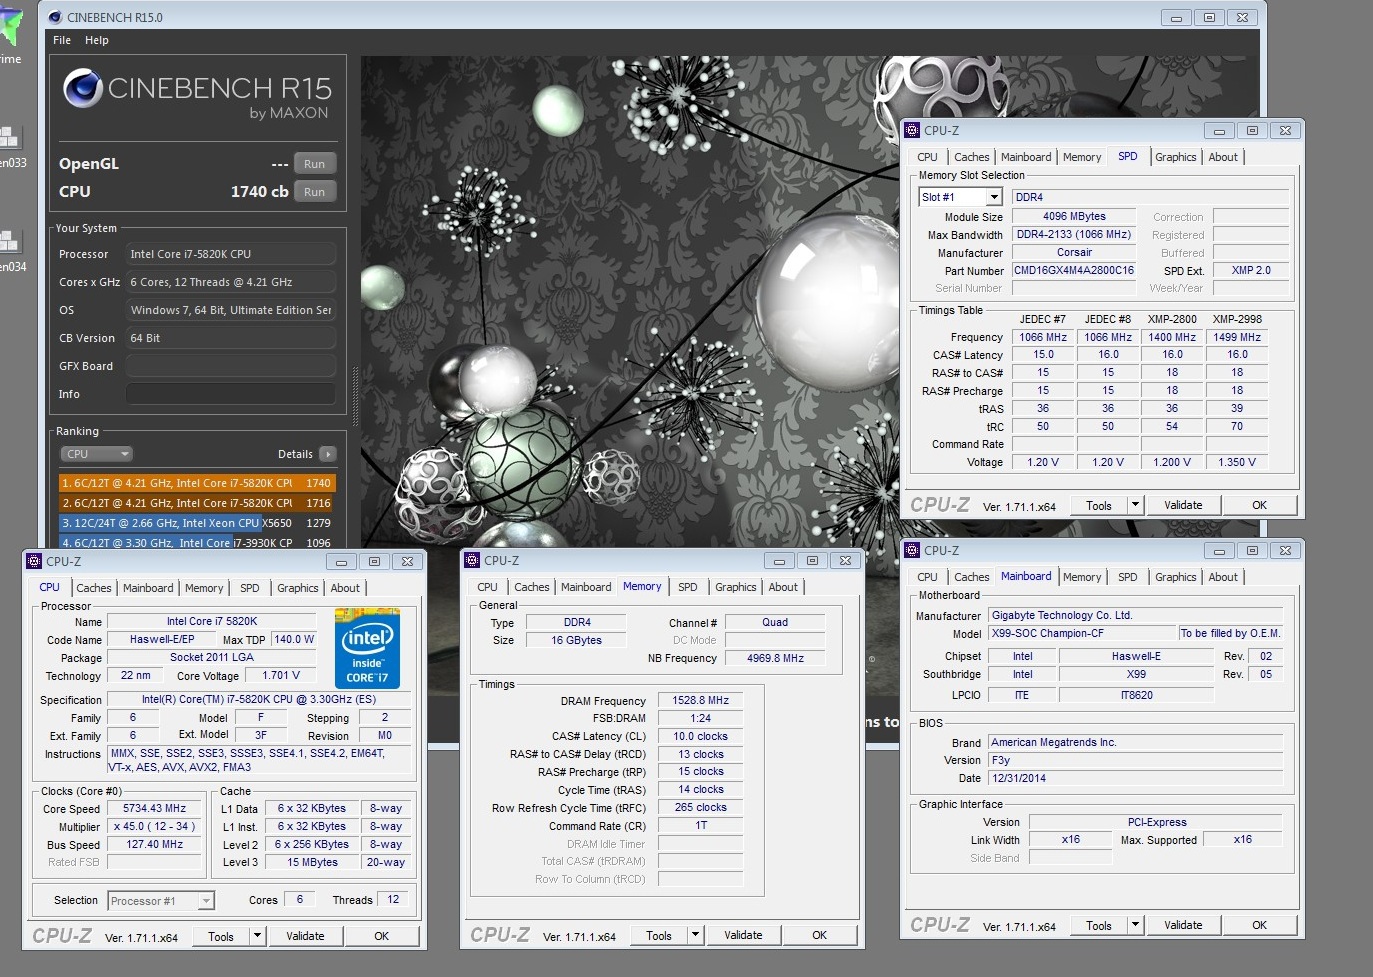The image size is (1373, 977).
Task: Click the part number CMD16GX4M4A2800C16
Action: pyautogui.click(x=1074, y=270)
